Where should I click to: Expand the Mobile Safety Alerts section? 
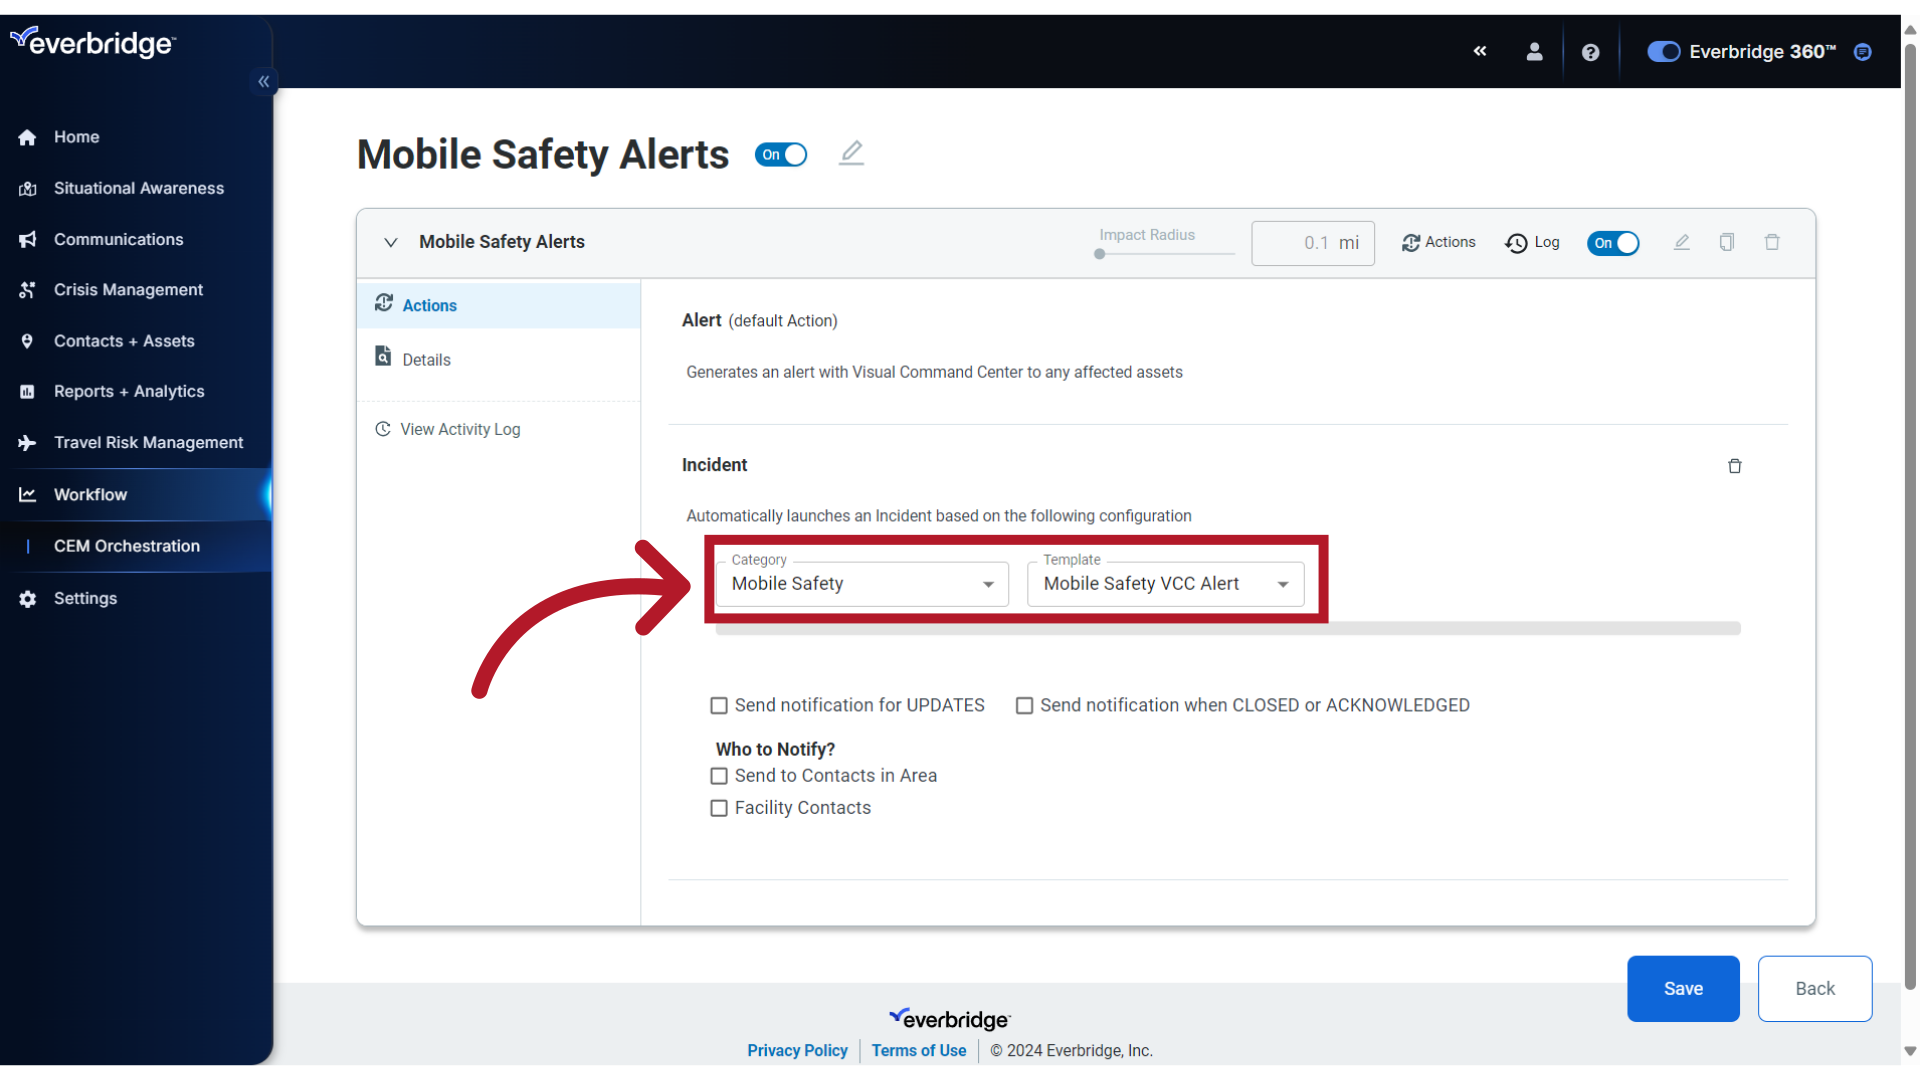click(x=390, y=241)
